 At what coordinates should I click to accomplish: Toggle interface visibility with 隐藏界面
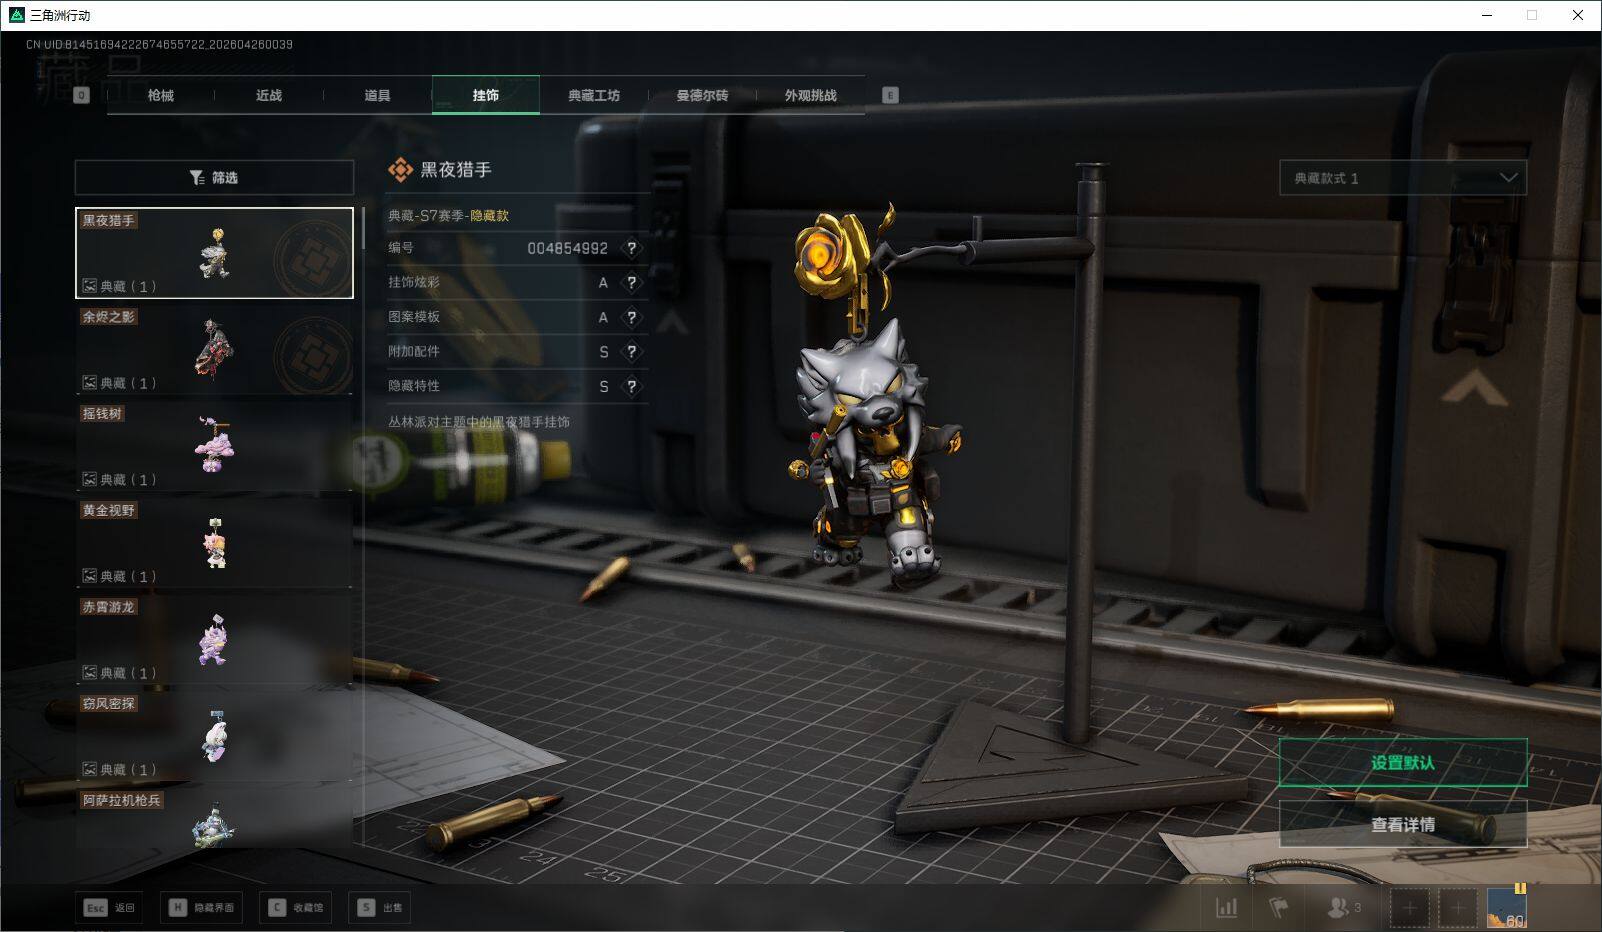(201, 908)
